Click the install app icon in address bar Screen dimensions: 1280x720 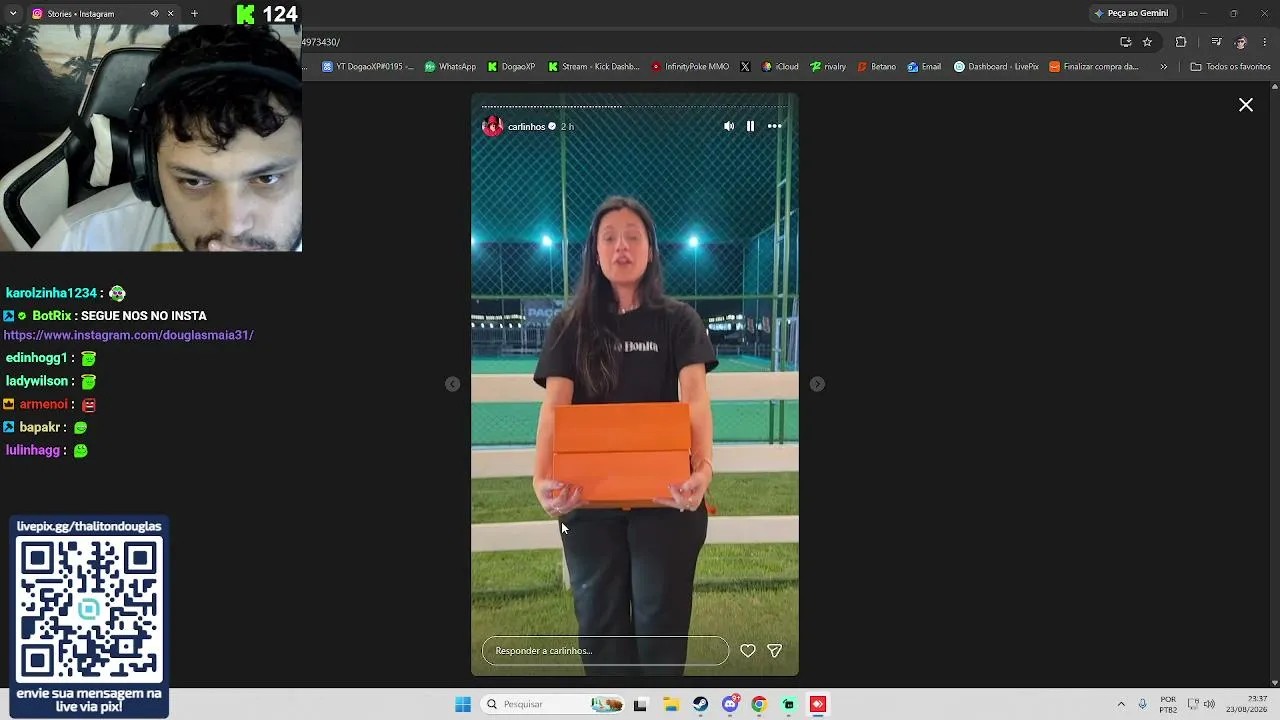1126,42
